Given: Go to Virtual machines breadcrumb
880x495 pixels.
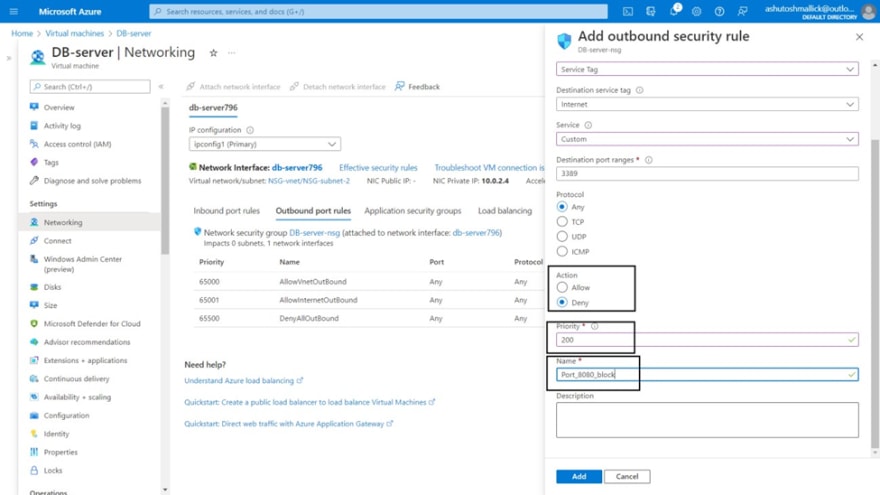Looking at the screenshot, I should pyautogui.click(x=75, y=34).
